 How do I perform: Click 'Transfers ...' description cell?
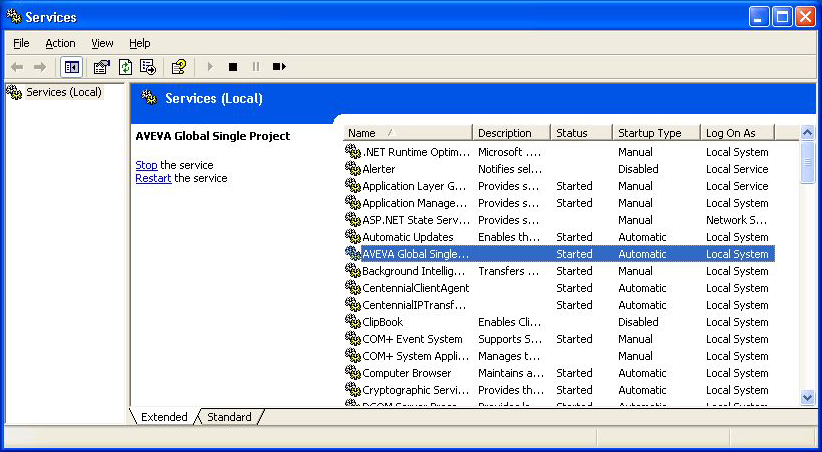point(509,271)
